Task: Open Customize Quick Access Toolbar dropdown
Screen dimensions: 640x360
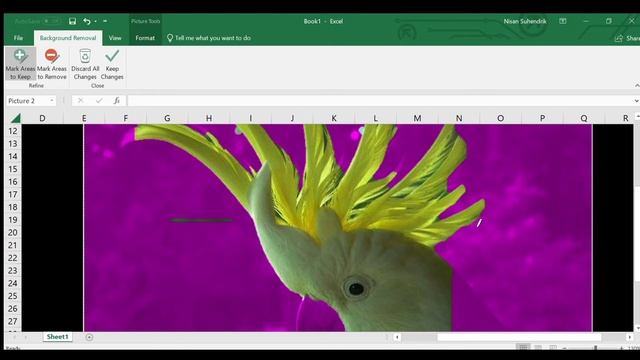Action: pos(105,21)
